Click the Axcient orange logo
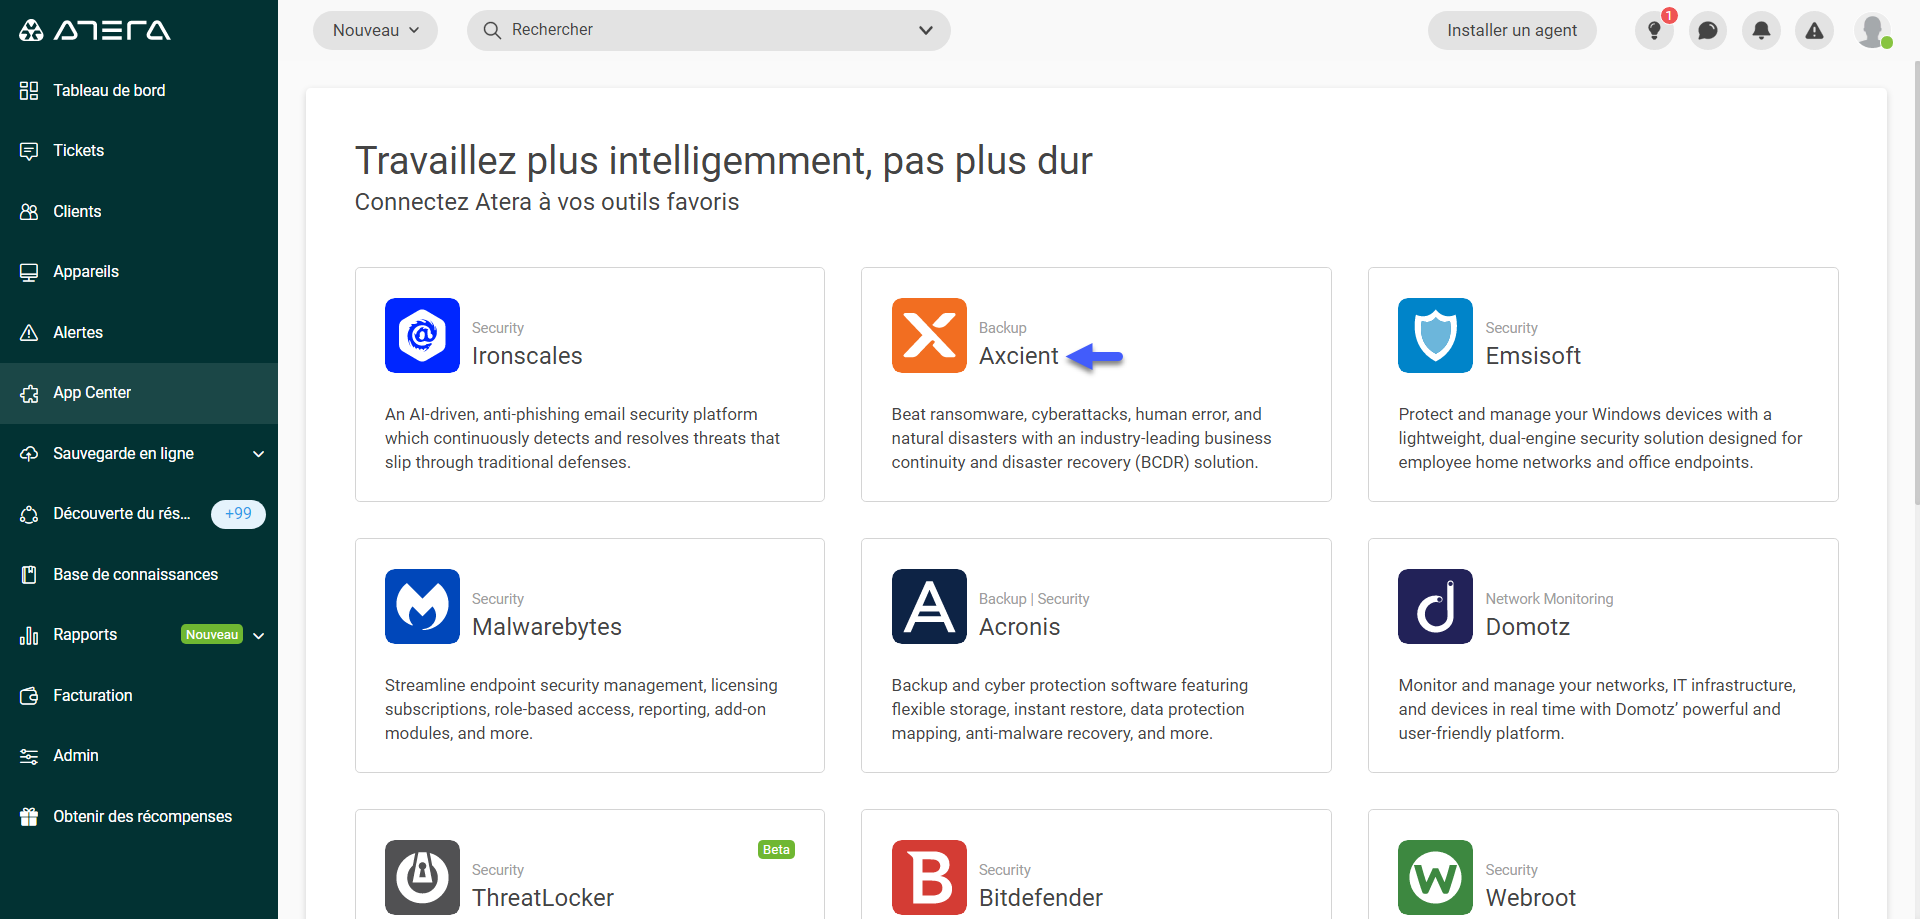Screen dimensions: 1920x919 click(929, 335)
